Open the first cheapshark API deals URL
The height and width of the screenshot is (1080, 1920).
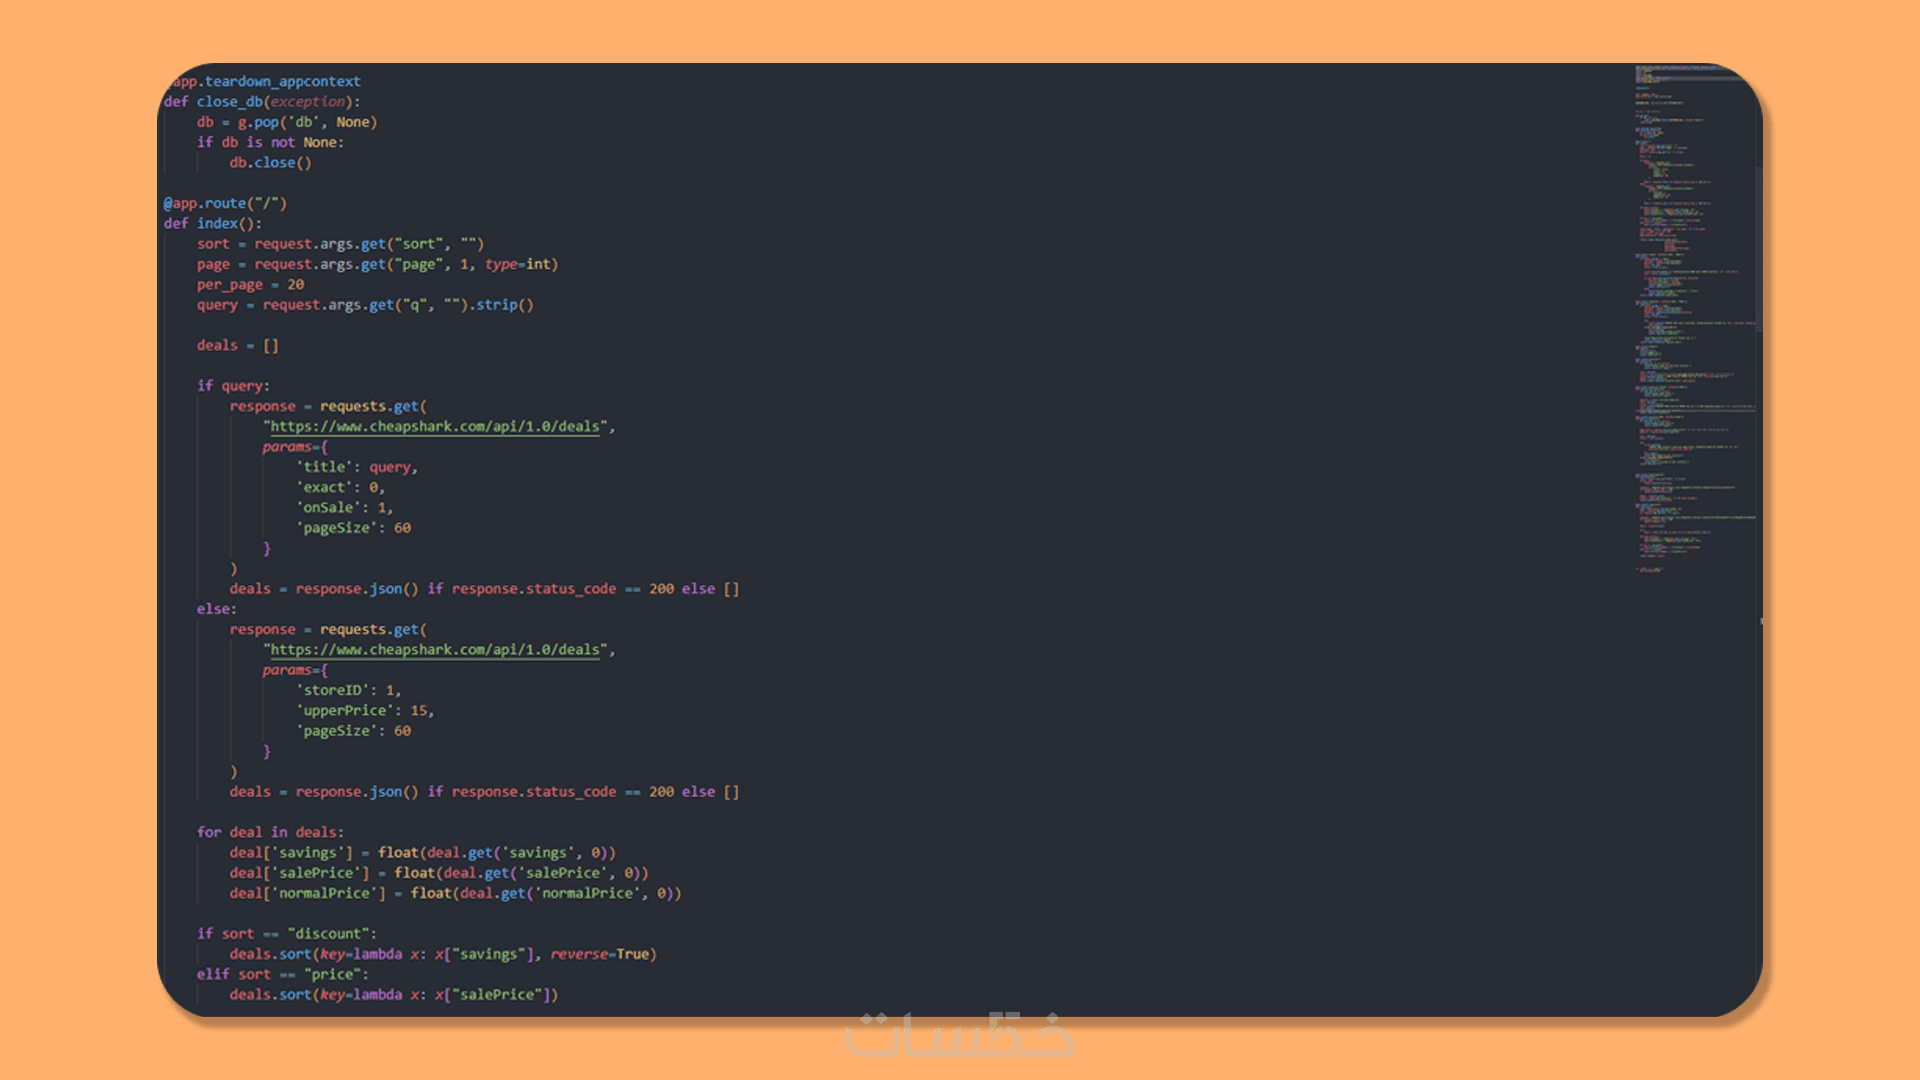click(435, 427)
